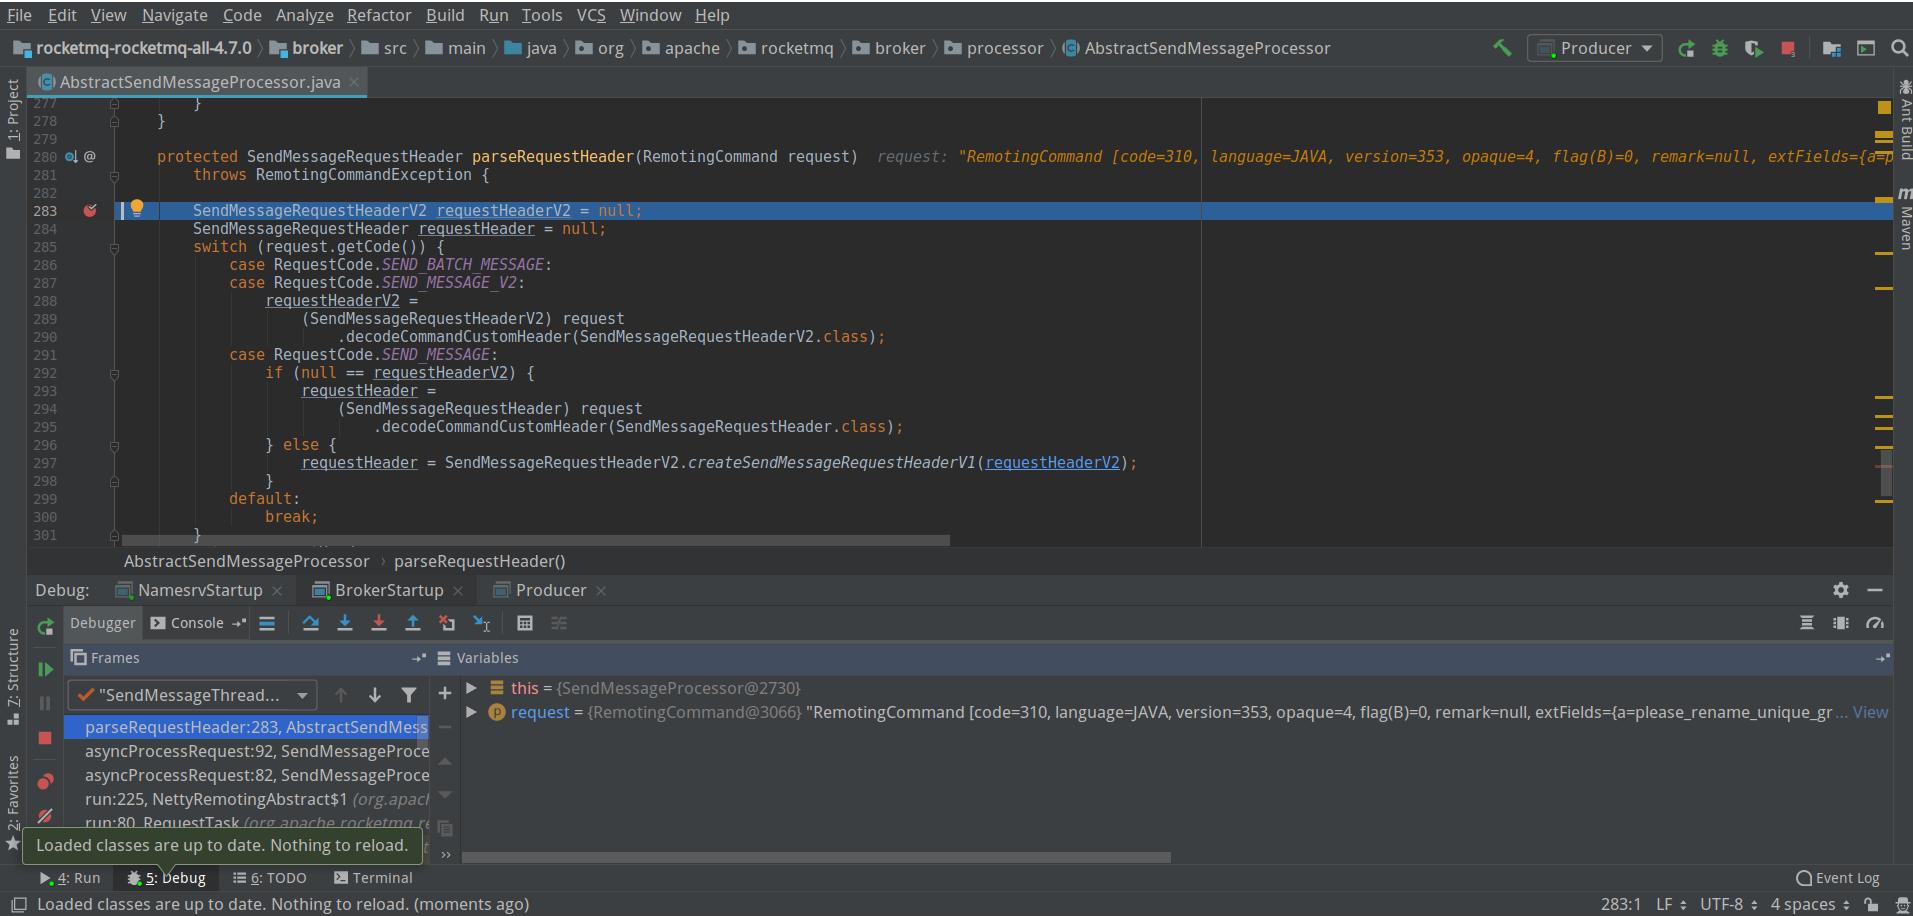The height and width of the screenshot is (916, 1913).
Task: Open the View Breakpoints icon
Action: pyautogui.click(x=45, y=781)
